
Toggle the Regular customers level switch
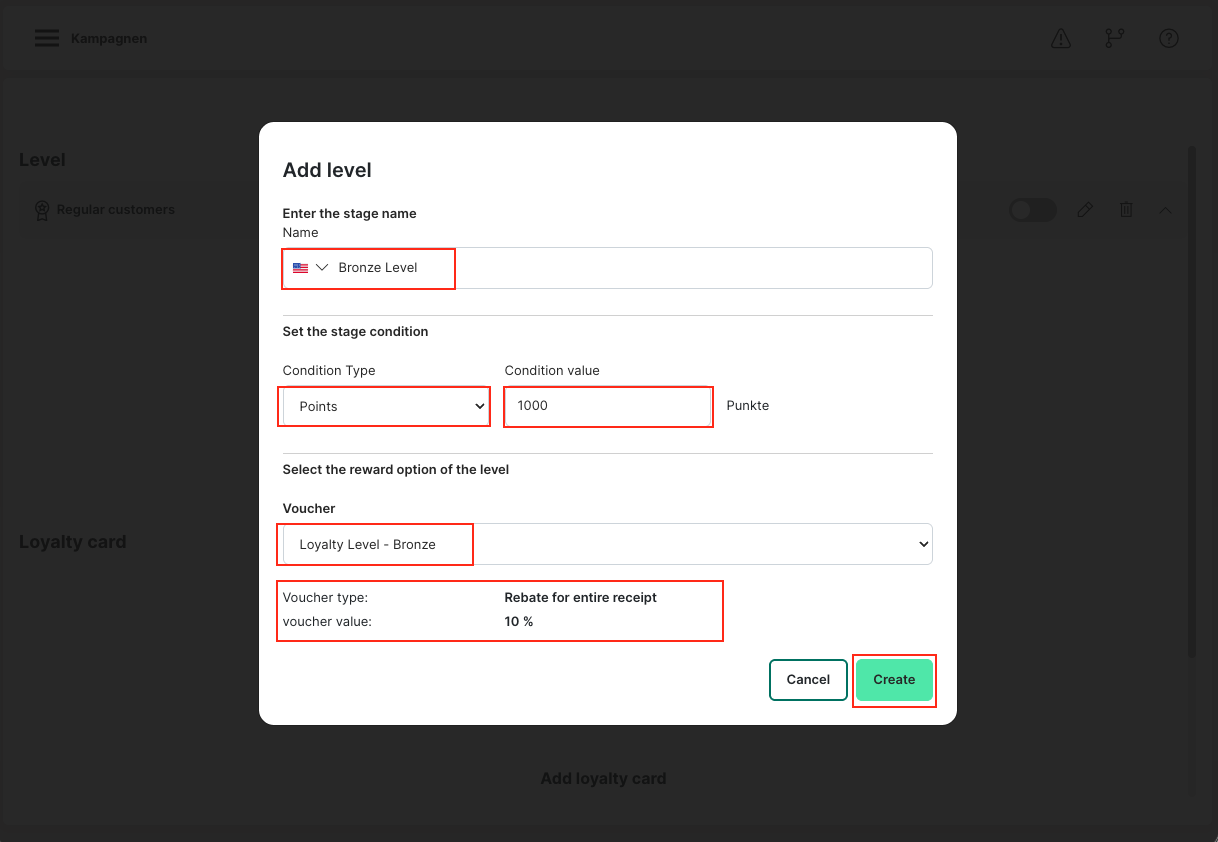[1033, 210]
